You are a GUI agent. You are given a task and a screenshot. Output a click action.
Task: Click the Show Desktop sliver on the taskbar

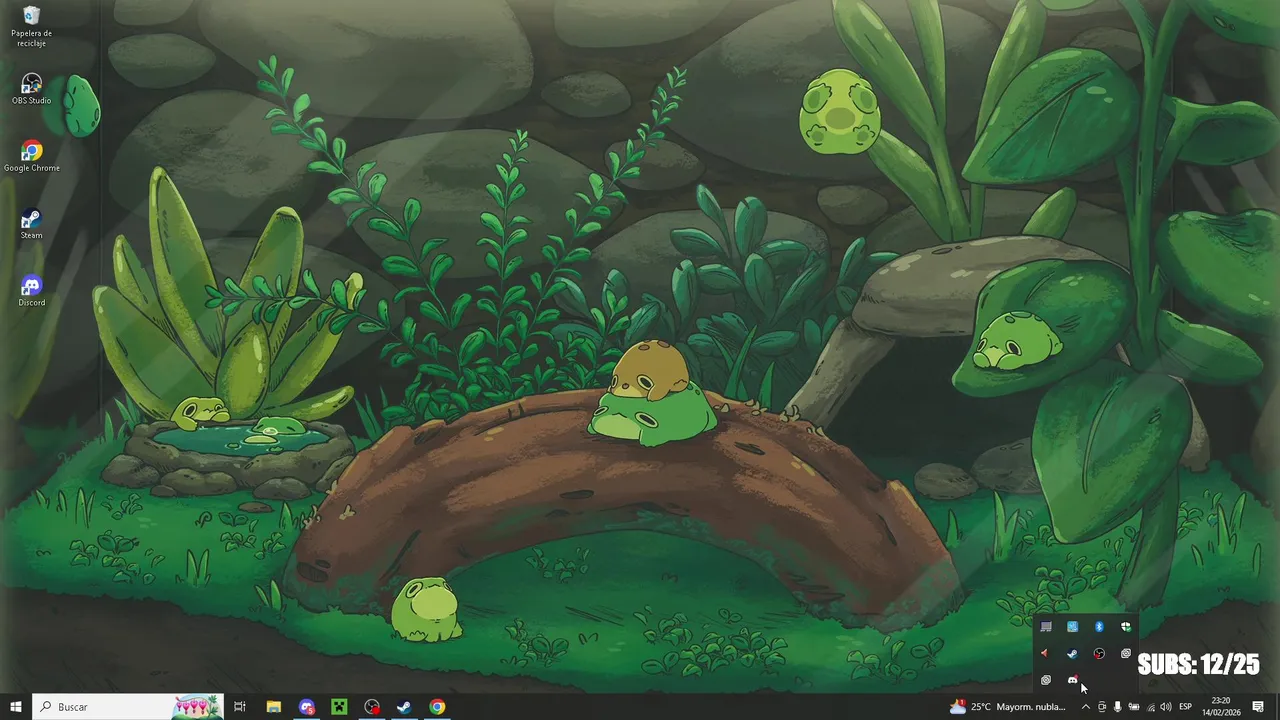coord(1277,707)
